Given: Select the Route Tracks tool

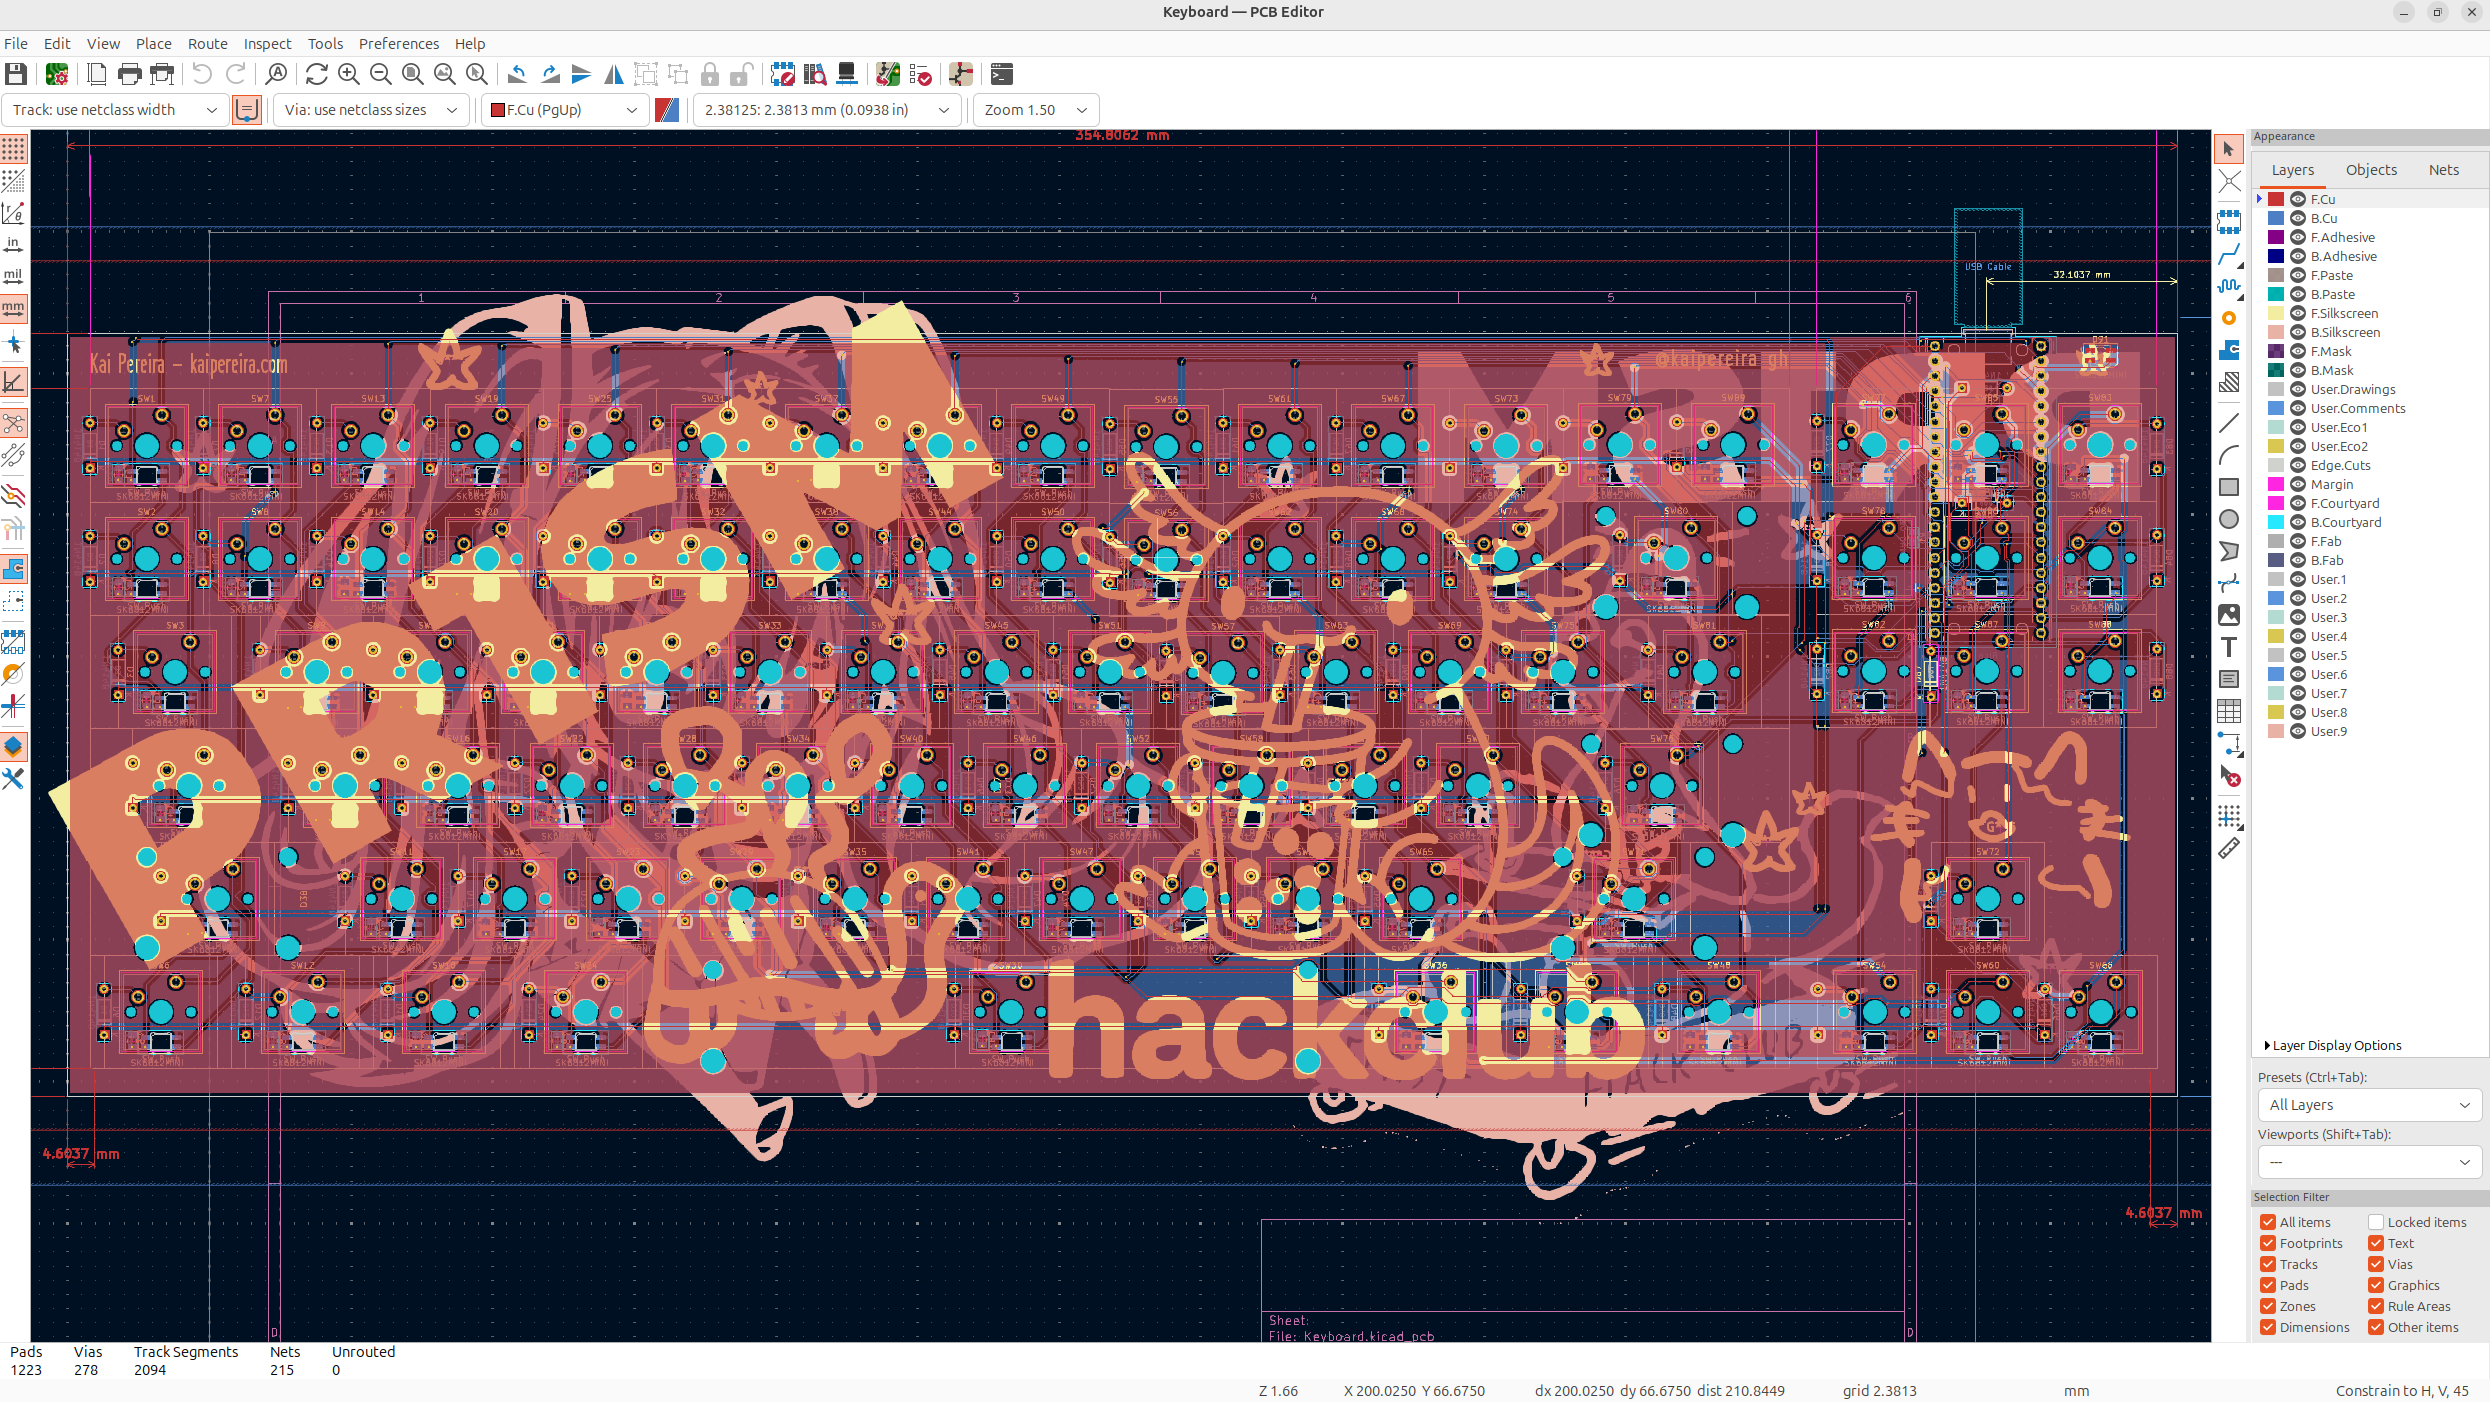Looking at the screenshot, I should (x=2229, y=254).
